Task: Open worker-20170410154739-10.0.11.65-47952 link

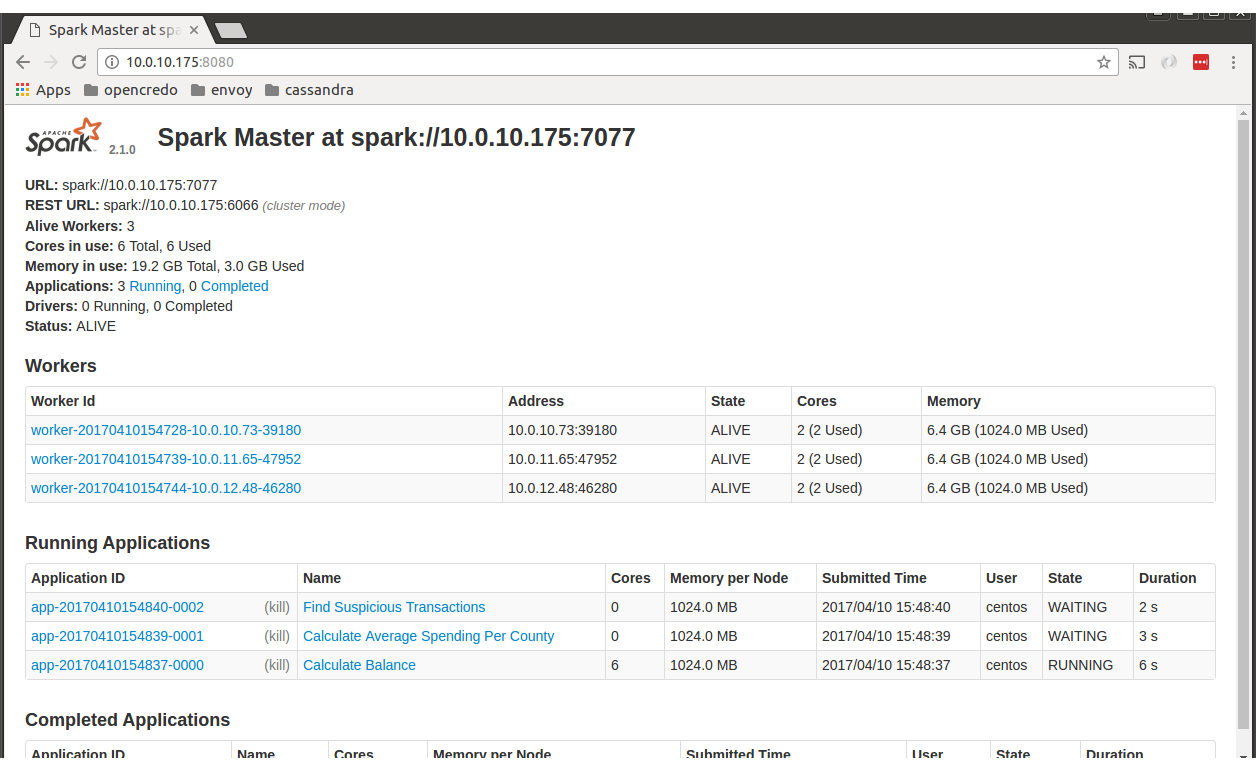Action: (166, 459)
